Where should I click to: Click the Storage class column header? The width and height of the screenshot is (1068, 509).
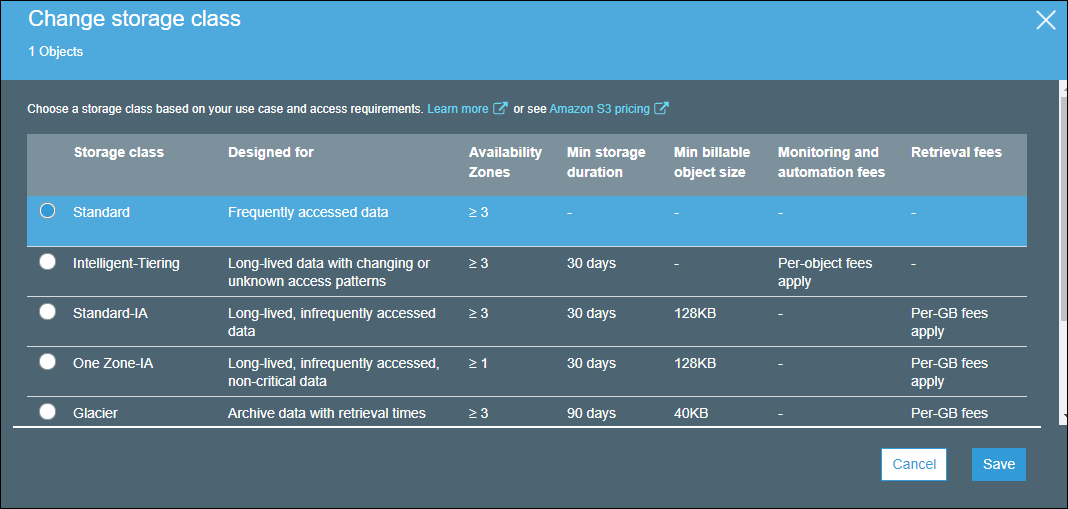119,153
